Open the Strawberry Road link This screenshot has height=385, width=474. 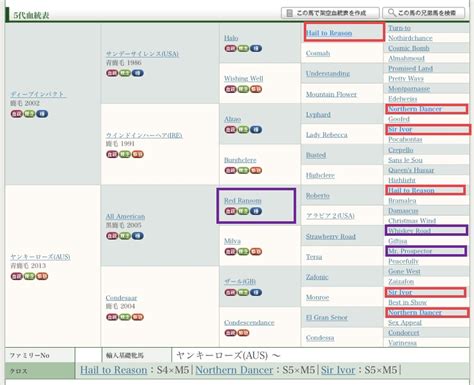pos(331,237)
